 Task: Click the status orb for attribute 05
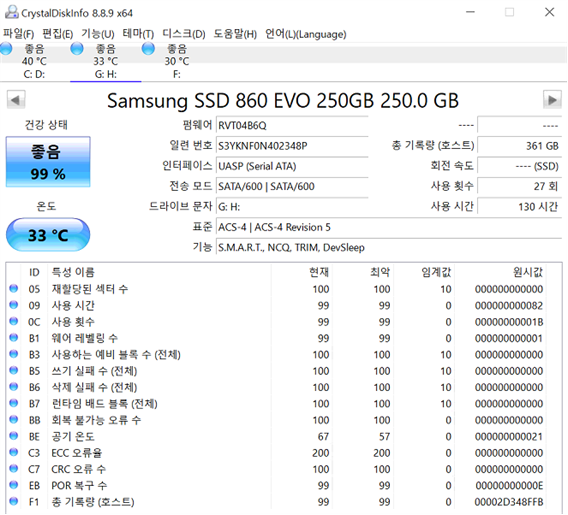[x=14, y=289]
